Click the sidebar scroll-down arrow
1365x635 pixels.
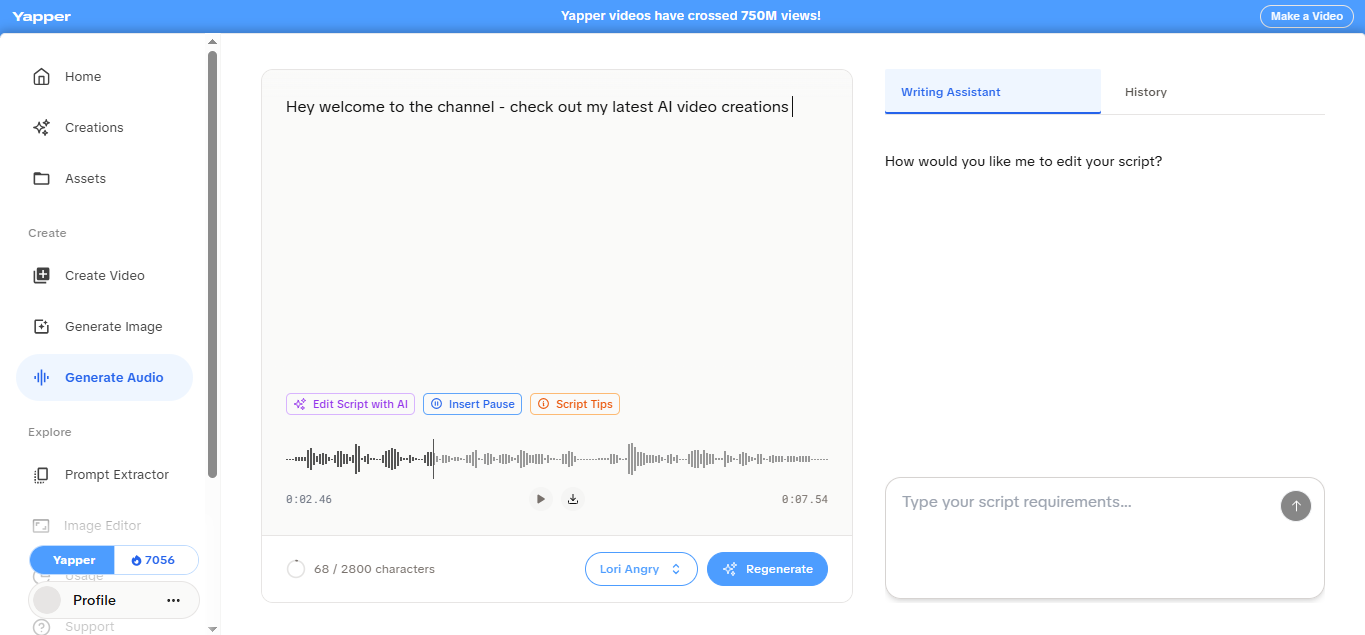[212, 629]
